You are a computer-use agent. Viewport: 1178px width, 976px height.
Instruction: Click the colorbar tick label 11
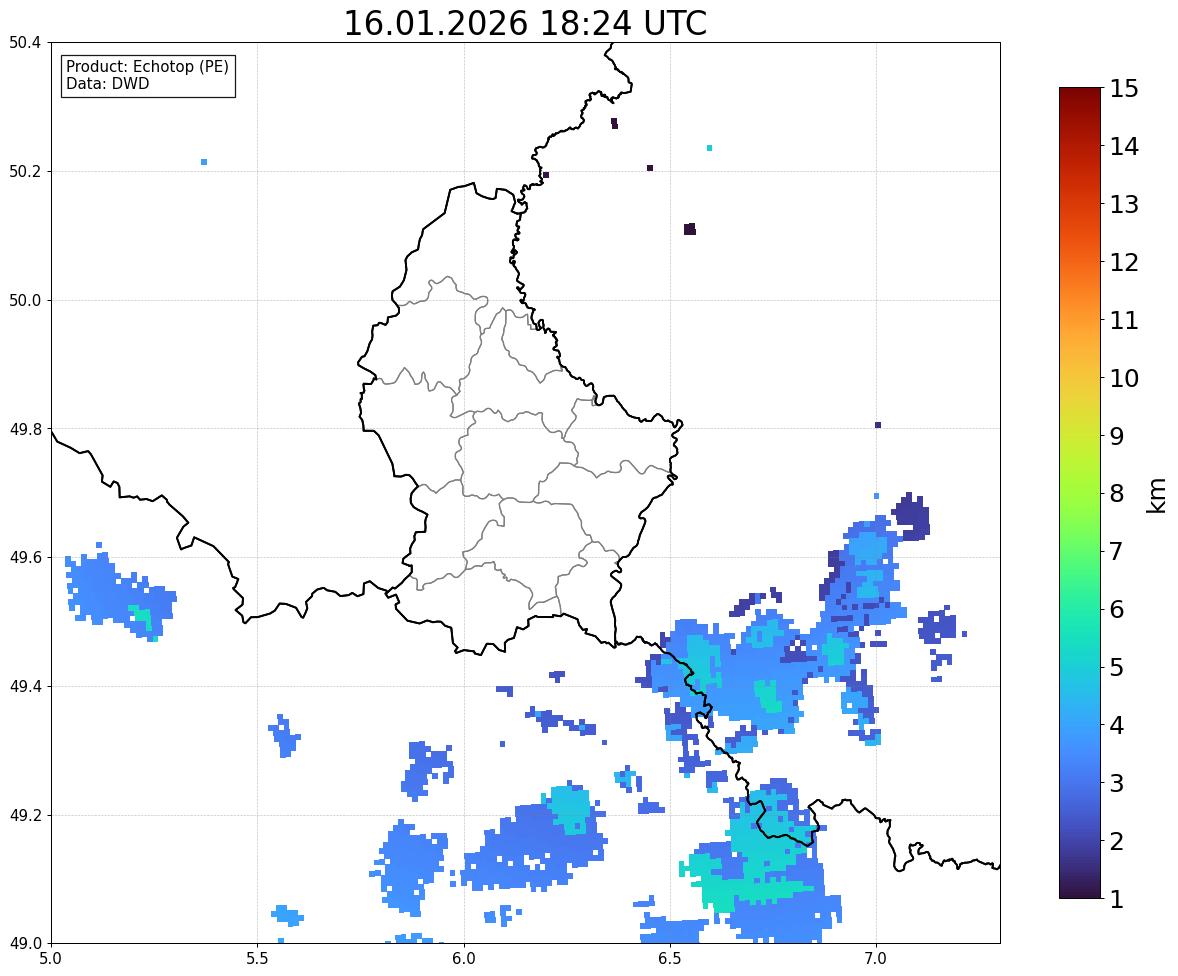(x=1124, y=320)
